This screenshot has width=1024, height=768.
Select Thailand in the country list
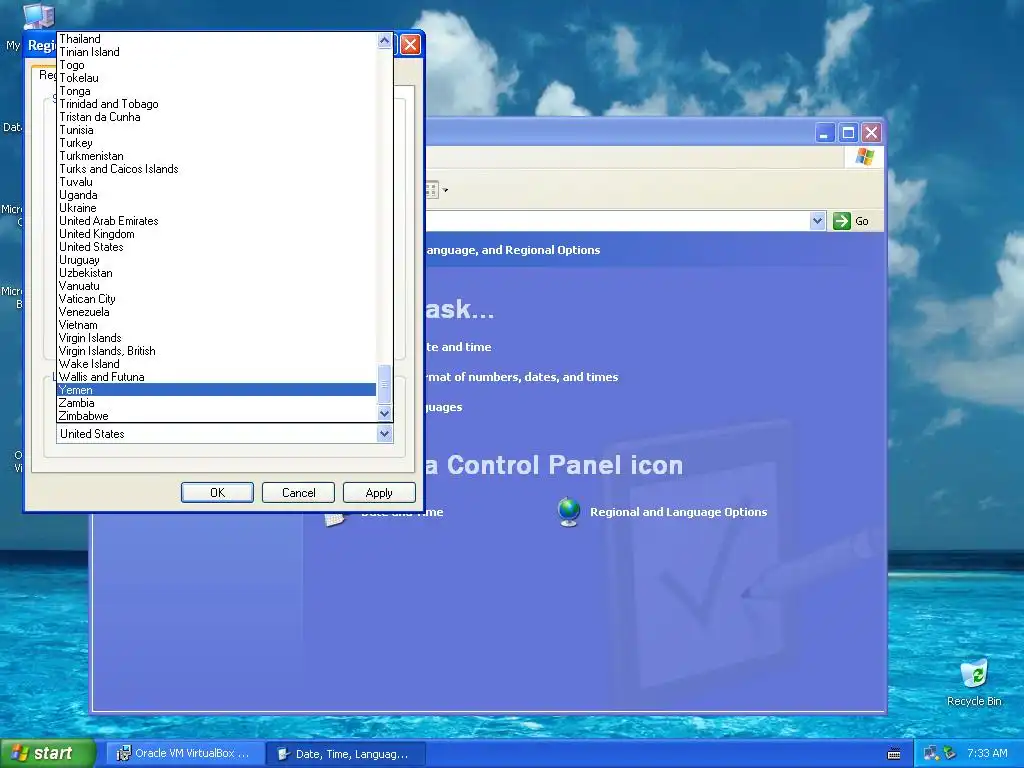[217, 39]
